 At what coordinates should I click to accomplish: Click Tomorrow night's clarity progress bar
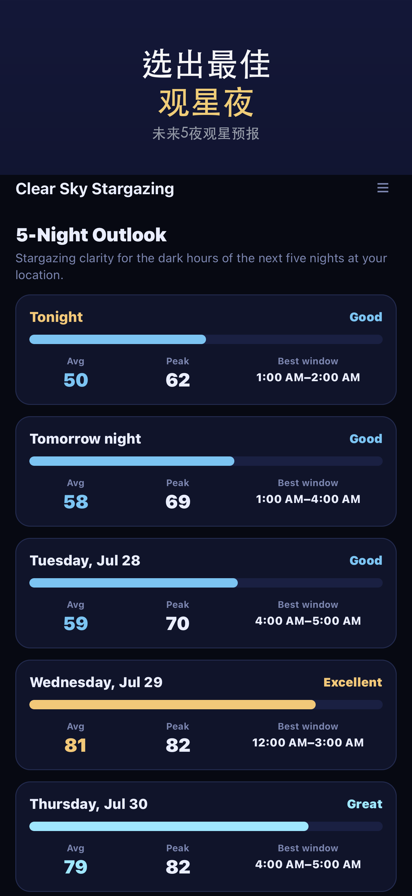coord(206,461)
